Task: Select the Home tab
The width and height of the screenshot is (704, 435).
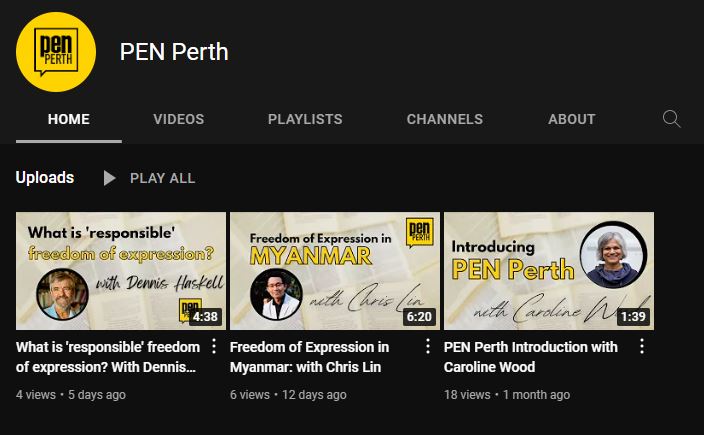Action: click(69, 119)
